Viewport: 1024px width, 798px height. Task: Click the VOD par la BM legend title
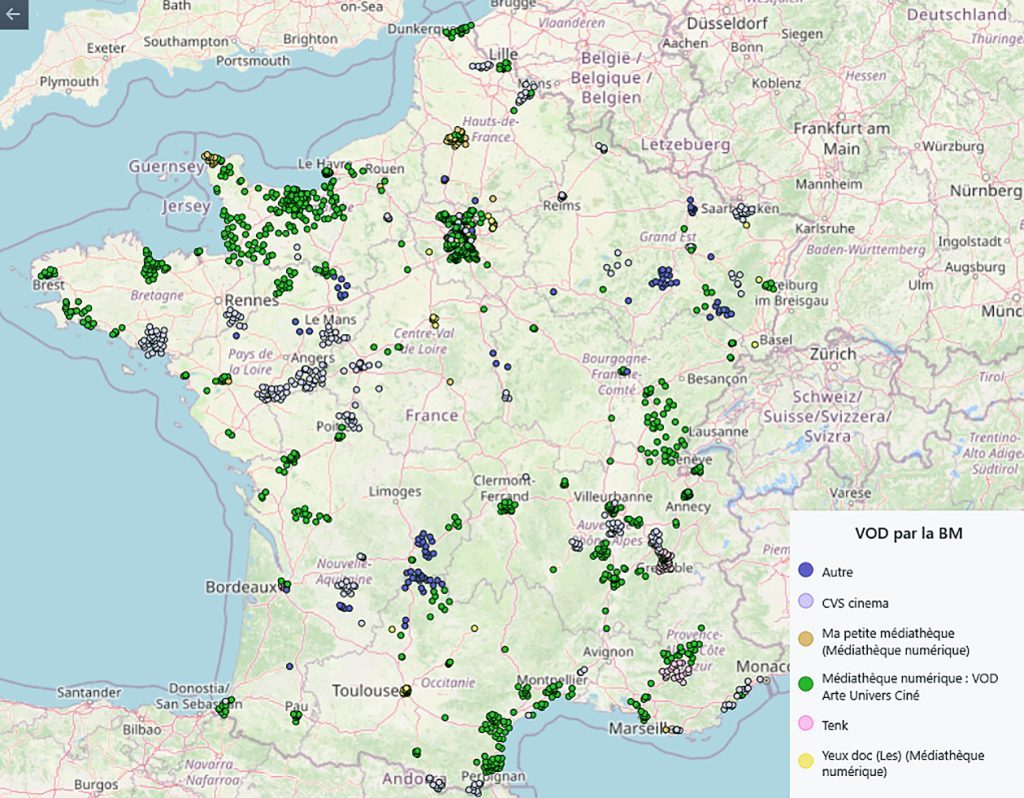[907, 533]
